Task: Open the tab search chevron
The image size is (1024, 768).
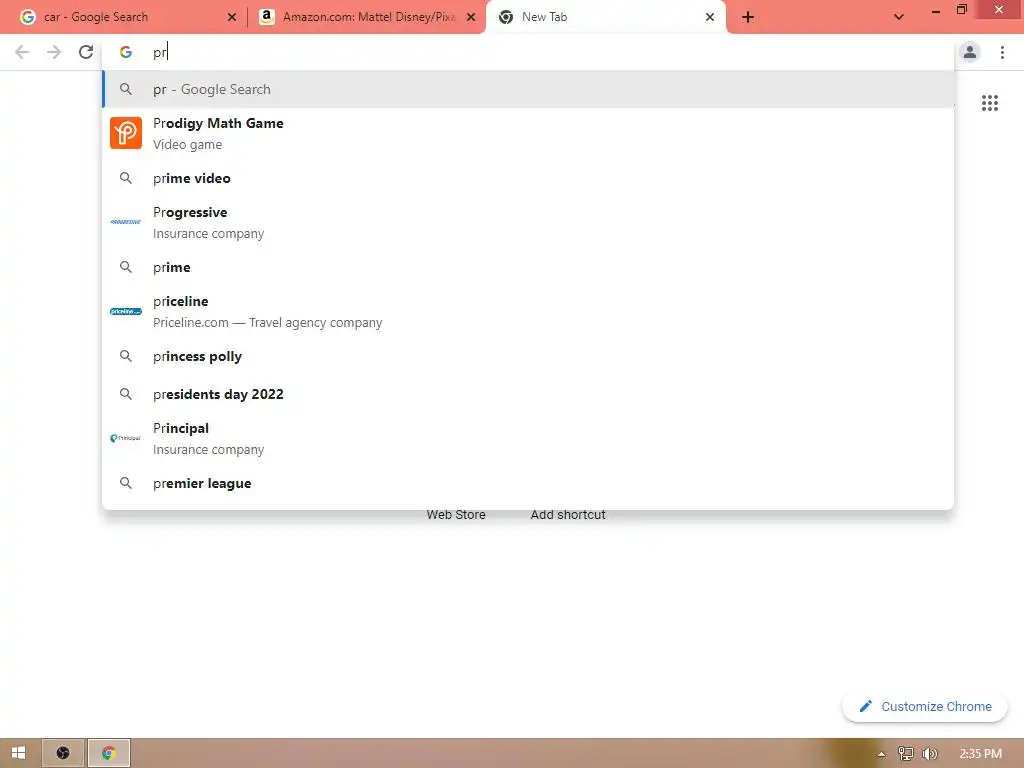Action: point(899,17)
